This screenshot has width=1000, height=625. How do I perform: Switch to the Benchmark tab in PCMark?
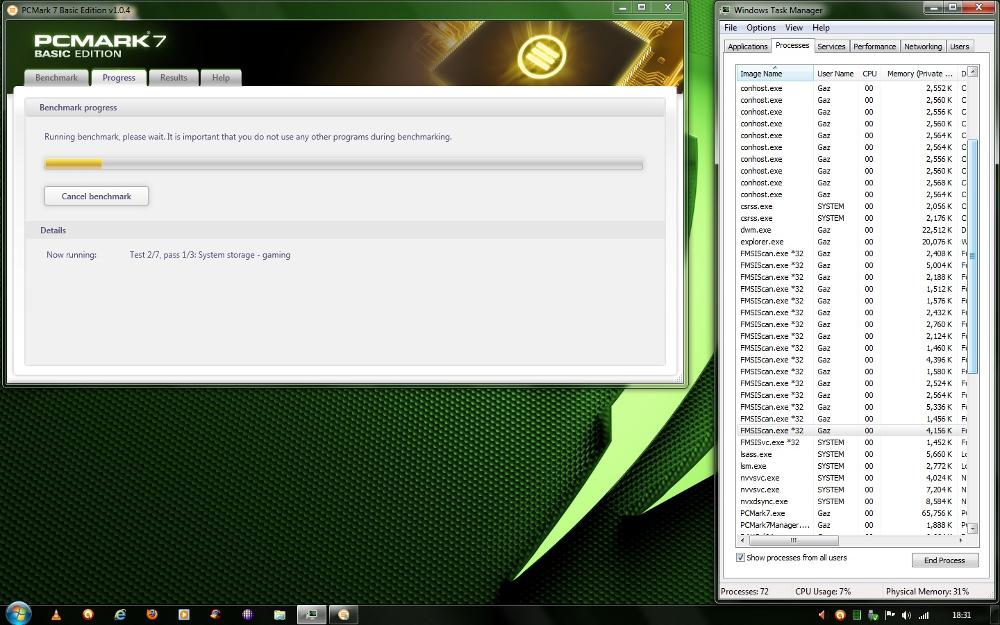click(x=56, y=78)
